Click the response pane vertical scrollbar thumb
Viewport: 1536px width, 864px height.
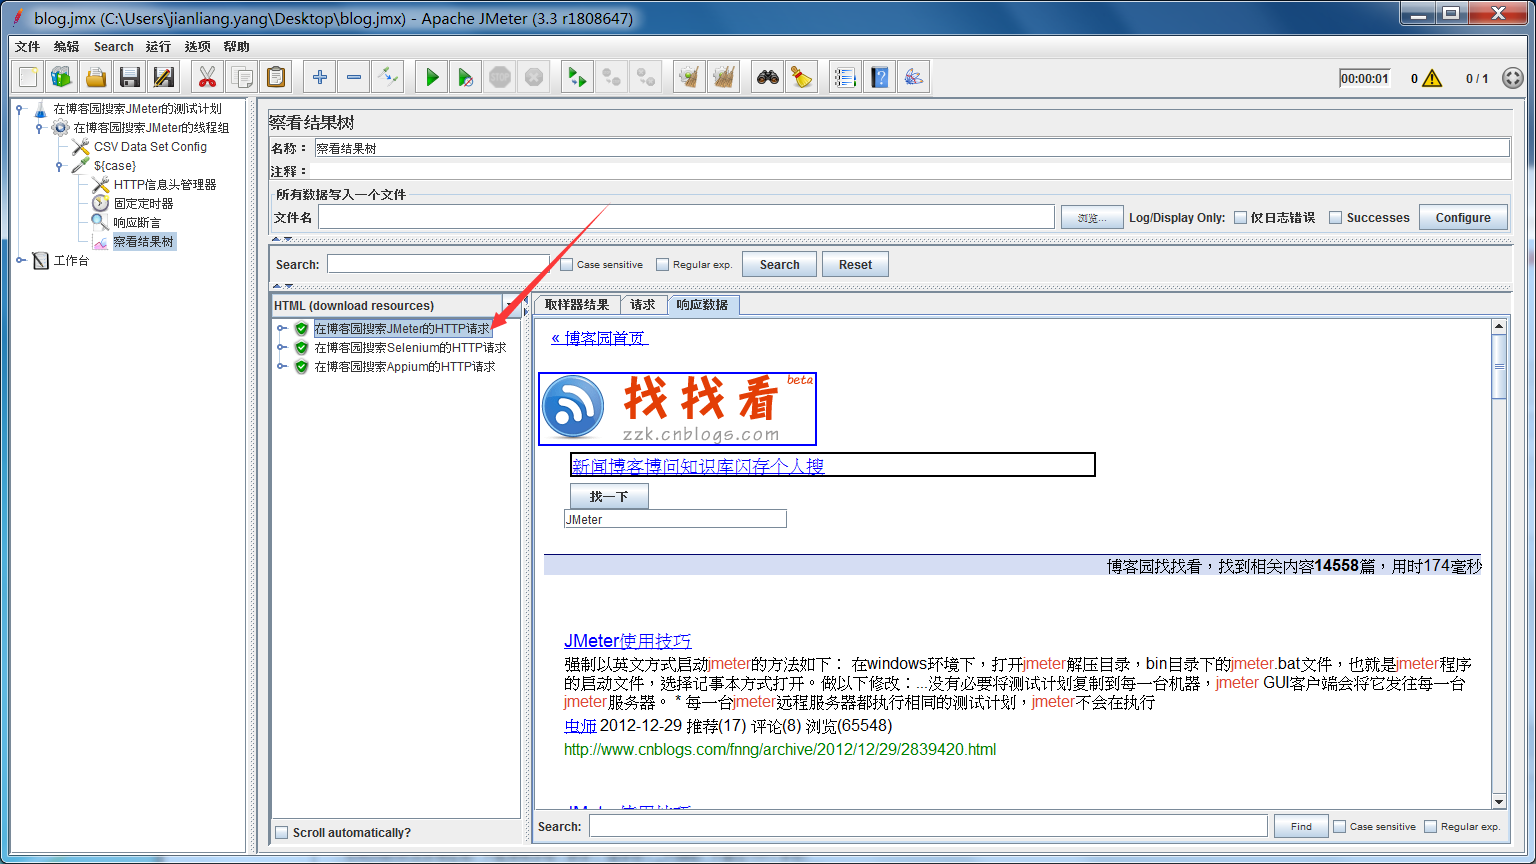(x=1499, y=367)
